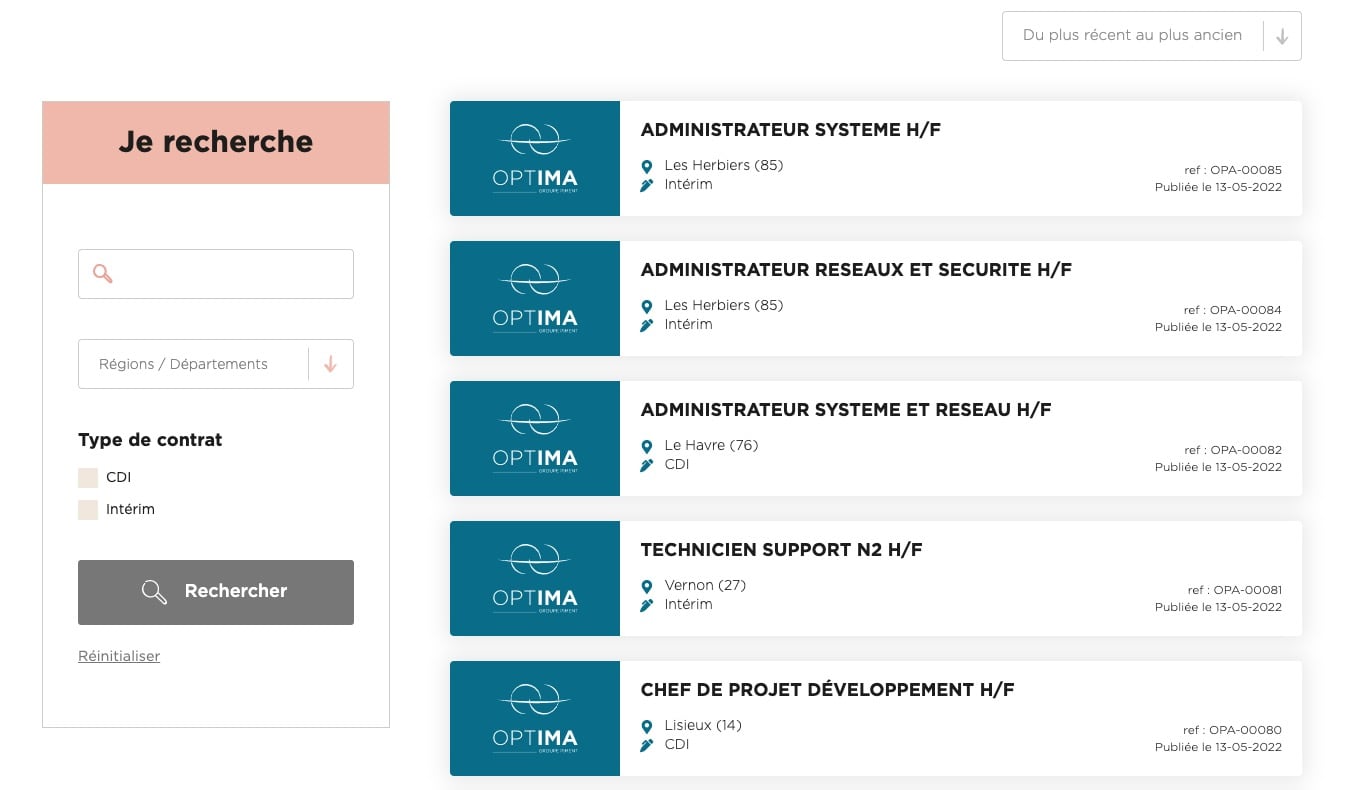Click 'CDI' contract text on Le Havre card

pyautogui.click(x=677, y=464)
